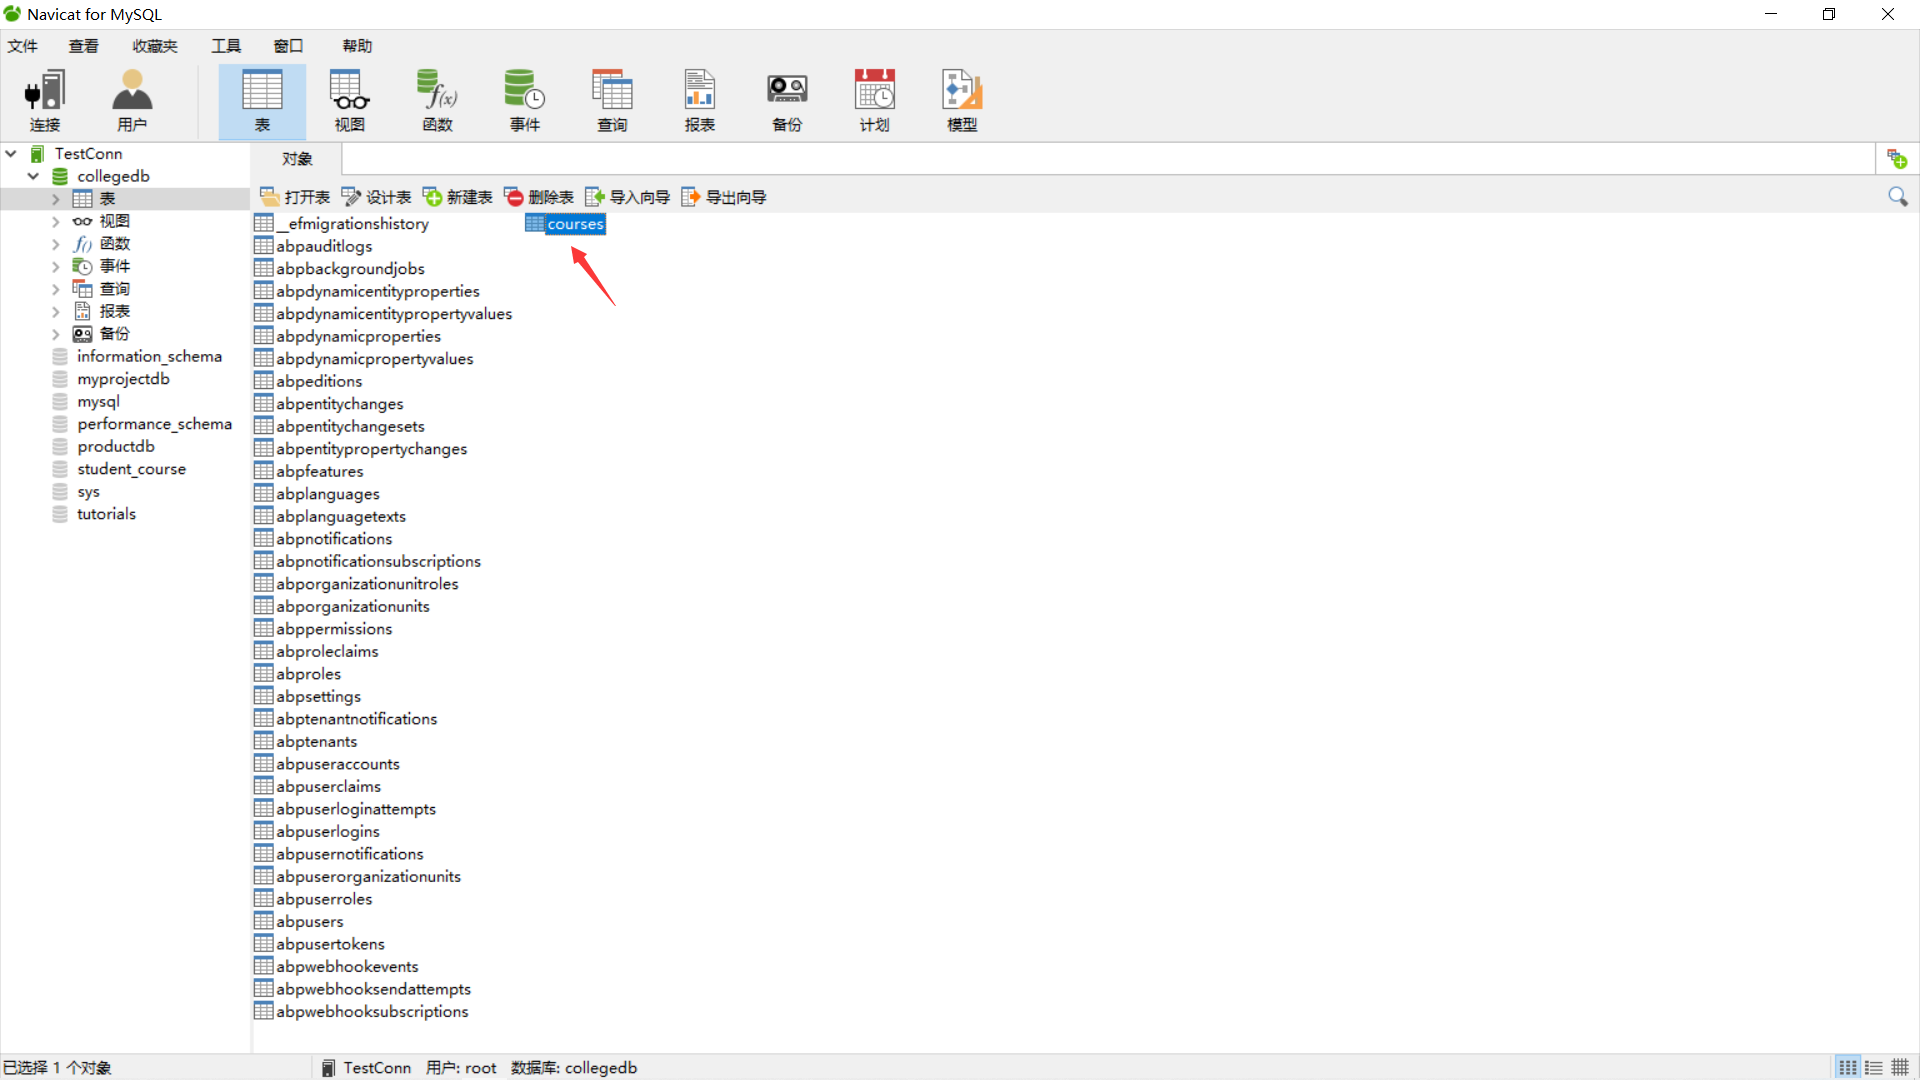Click the 导入向导 button
Viewport: 1920px width, 1080px height.
coord(628,197)
